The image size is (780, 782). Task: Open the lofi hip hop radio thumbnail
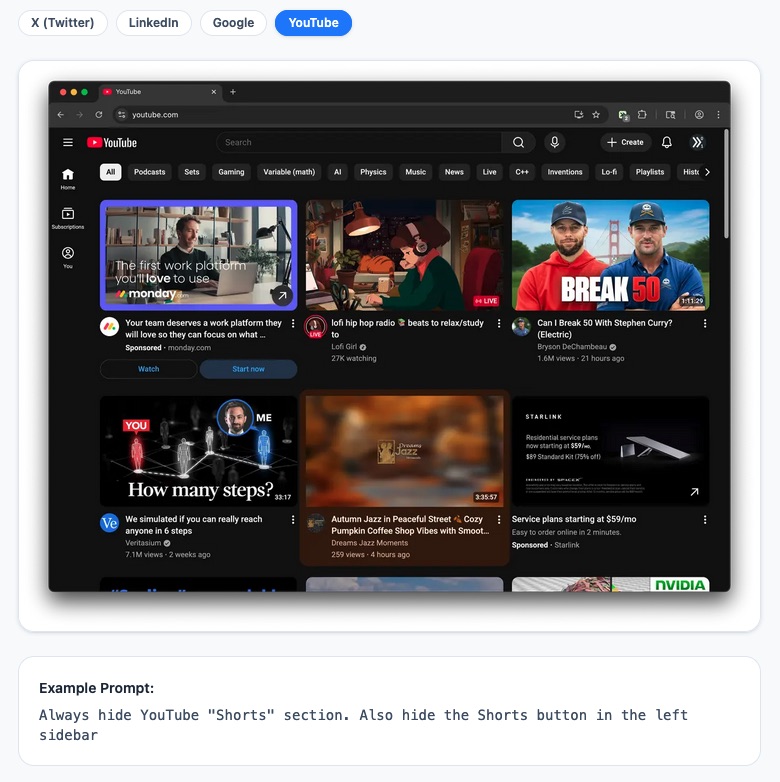click(x=404, y=255)
